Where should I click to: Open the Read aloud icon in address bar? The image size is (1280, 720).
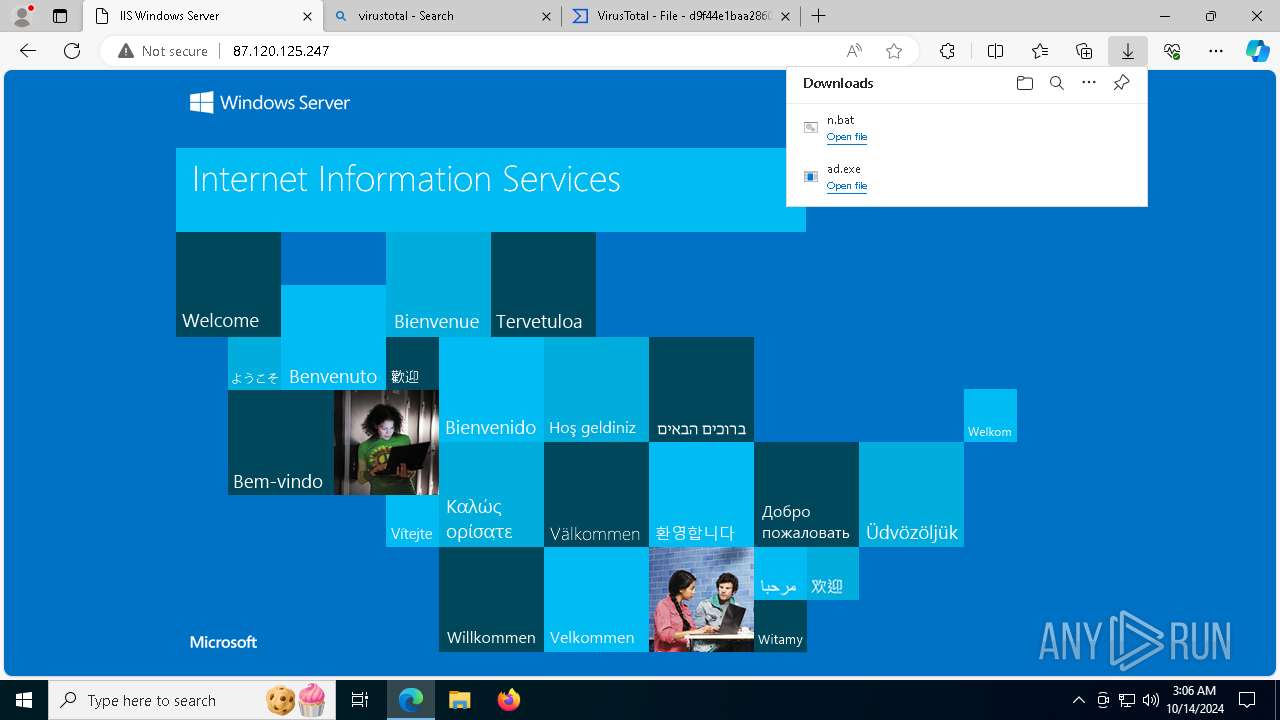(854, 51)
